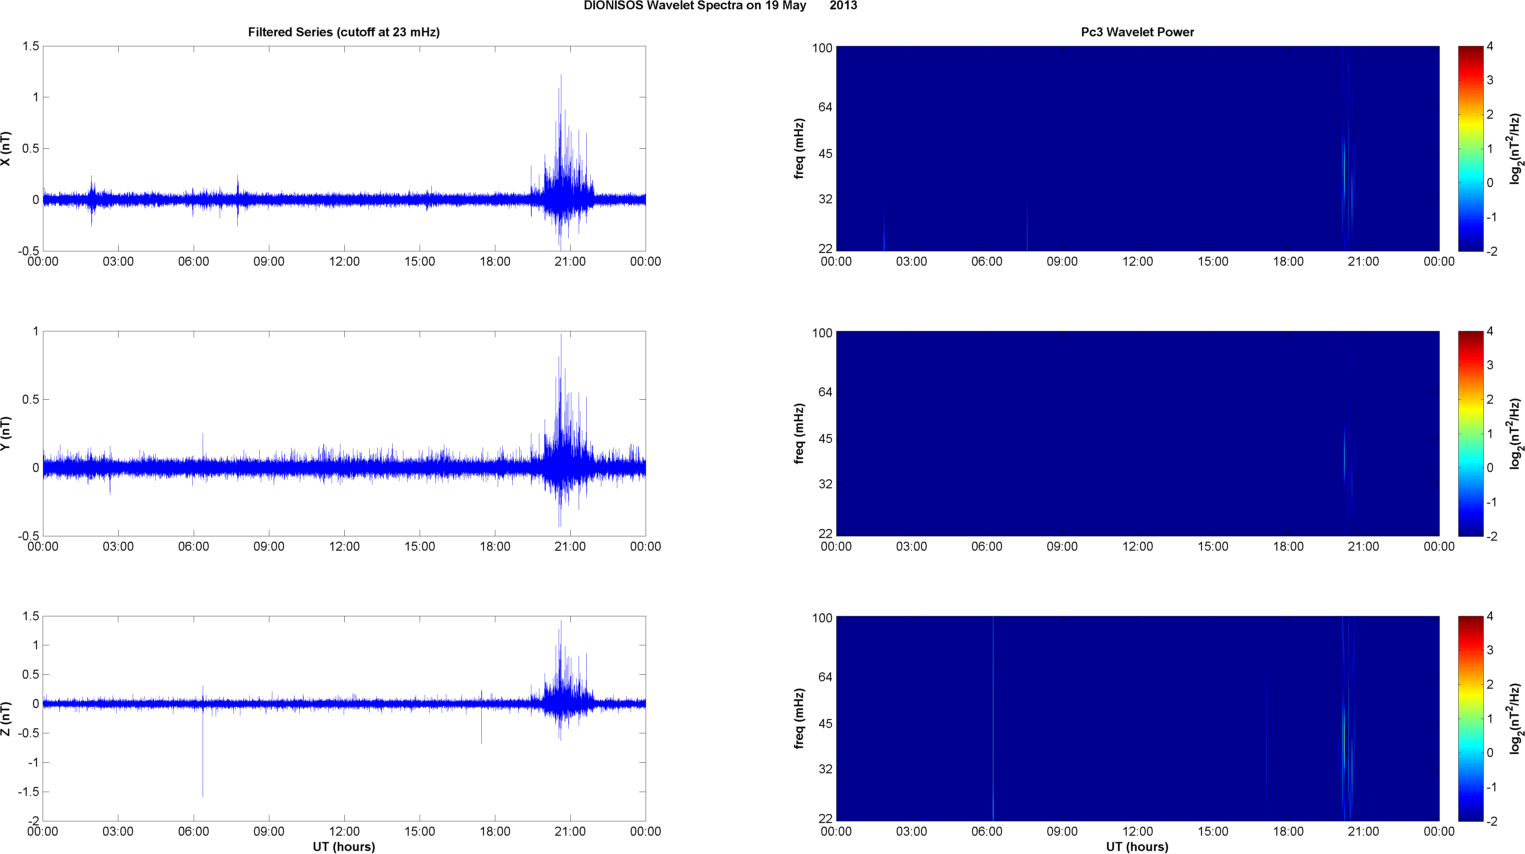The width and height of the screenshot is (1525, 854).
Task: Click the 'Z (nT)' axis label
Action: tap(7, 719)
